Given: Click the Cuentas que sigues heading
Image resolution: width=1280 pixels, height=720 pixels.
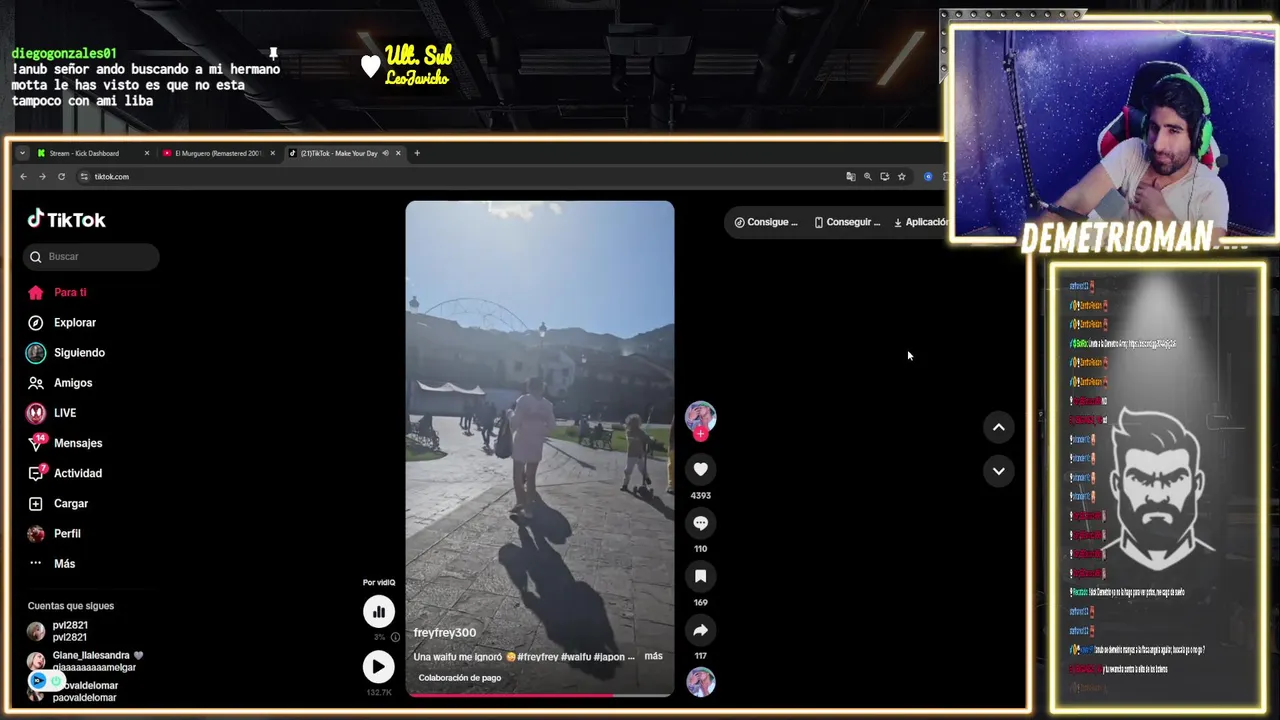Looking at the screenshot, I should pyautogui.click(x=71, y=605).
